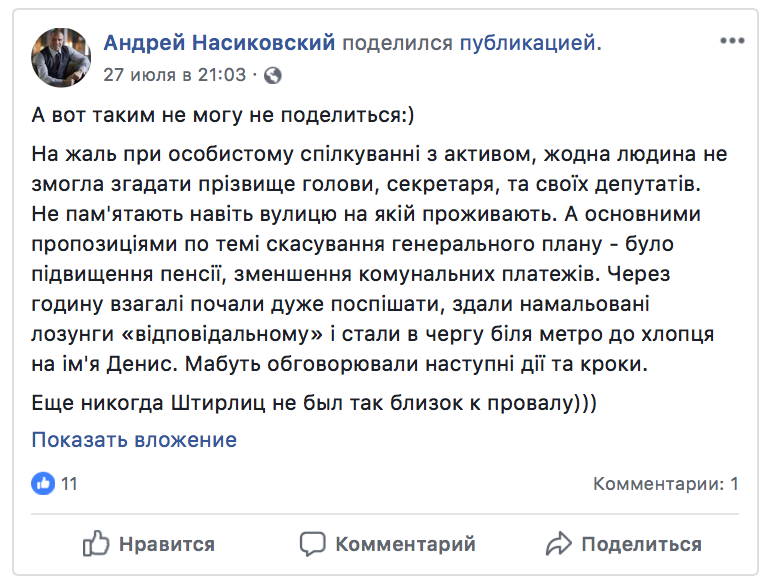Open the three-dot post options menu
This screenshot has height=584, width=768.
pos(732,42)
